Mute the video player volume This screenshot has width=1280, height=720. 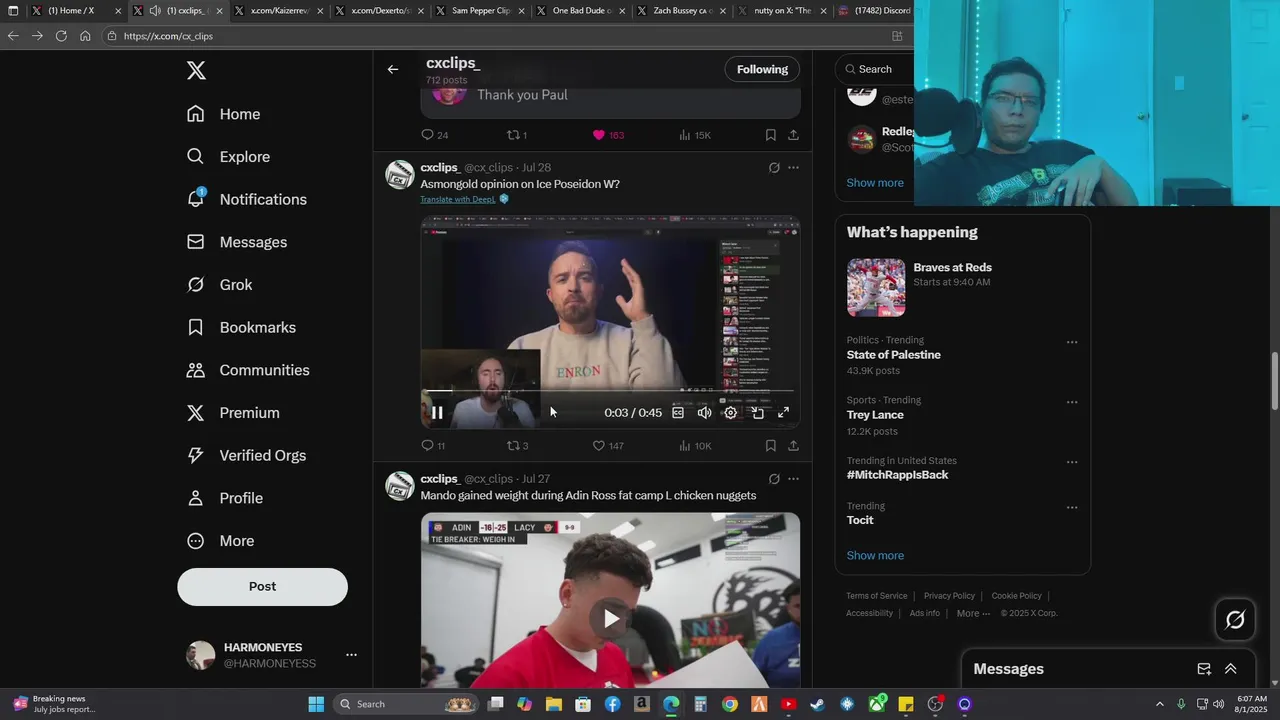704,413
